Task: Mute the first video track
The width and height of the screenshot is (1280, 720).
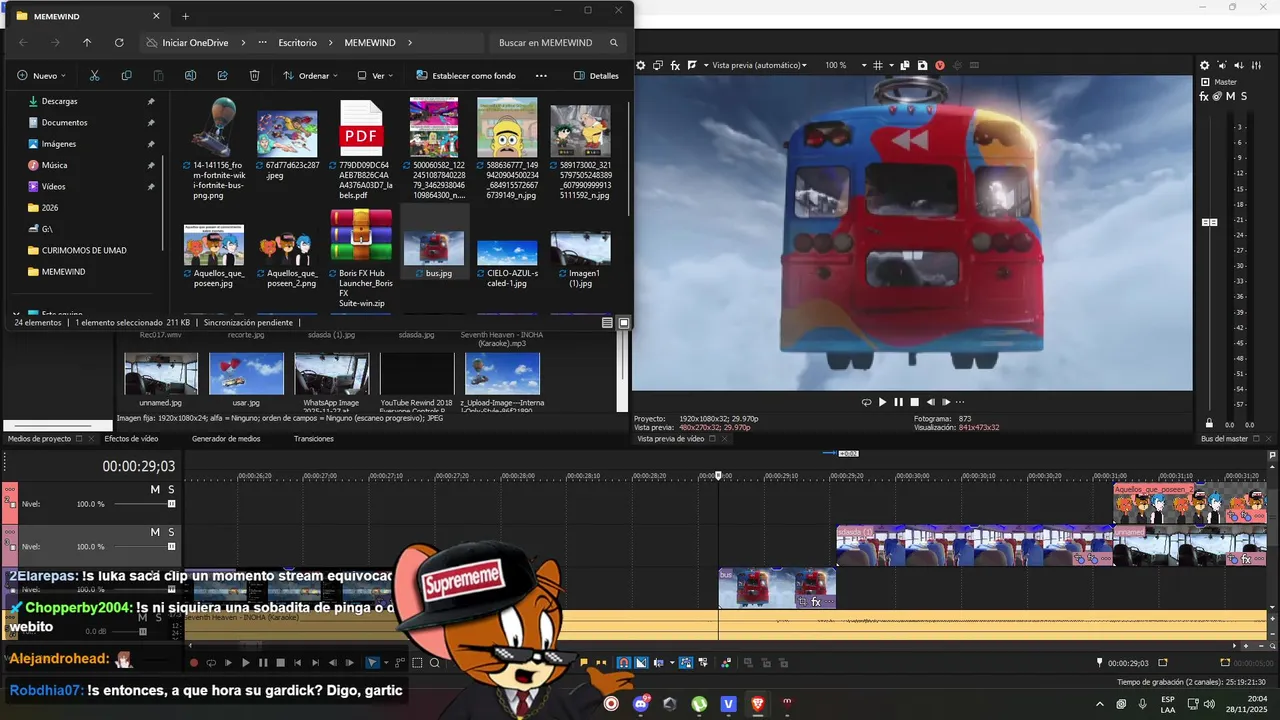Action: pyautogui.click(x=155, y=490)
